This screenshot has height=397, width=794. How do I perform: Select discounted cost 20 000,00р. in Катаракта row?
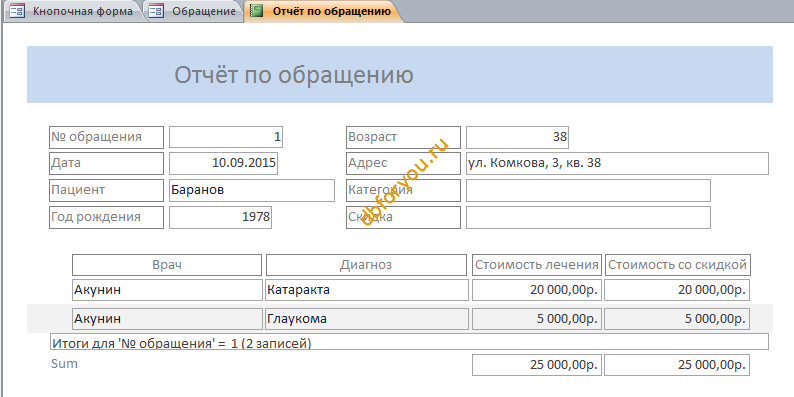pos(677,290)
